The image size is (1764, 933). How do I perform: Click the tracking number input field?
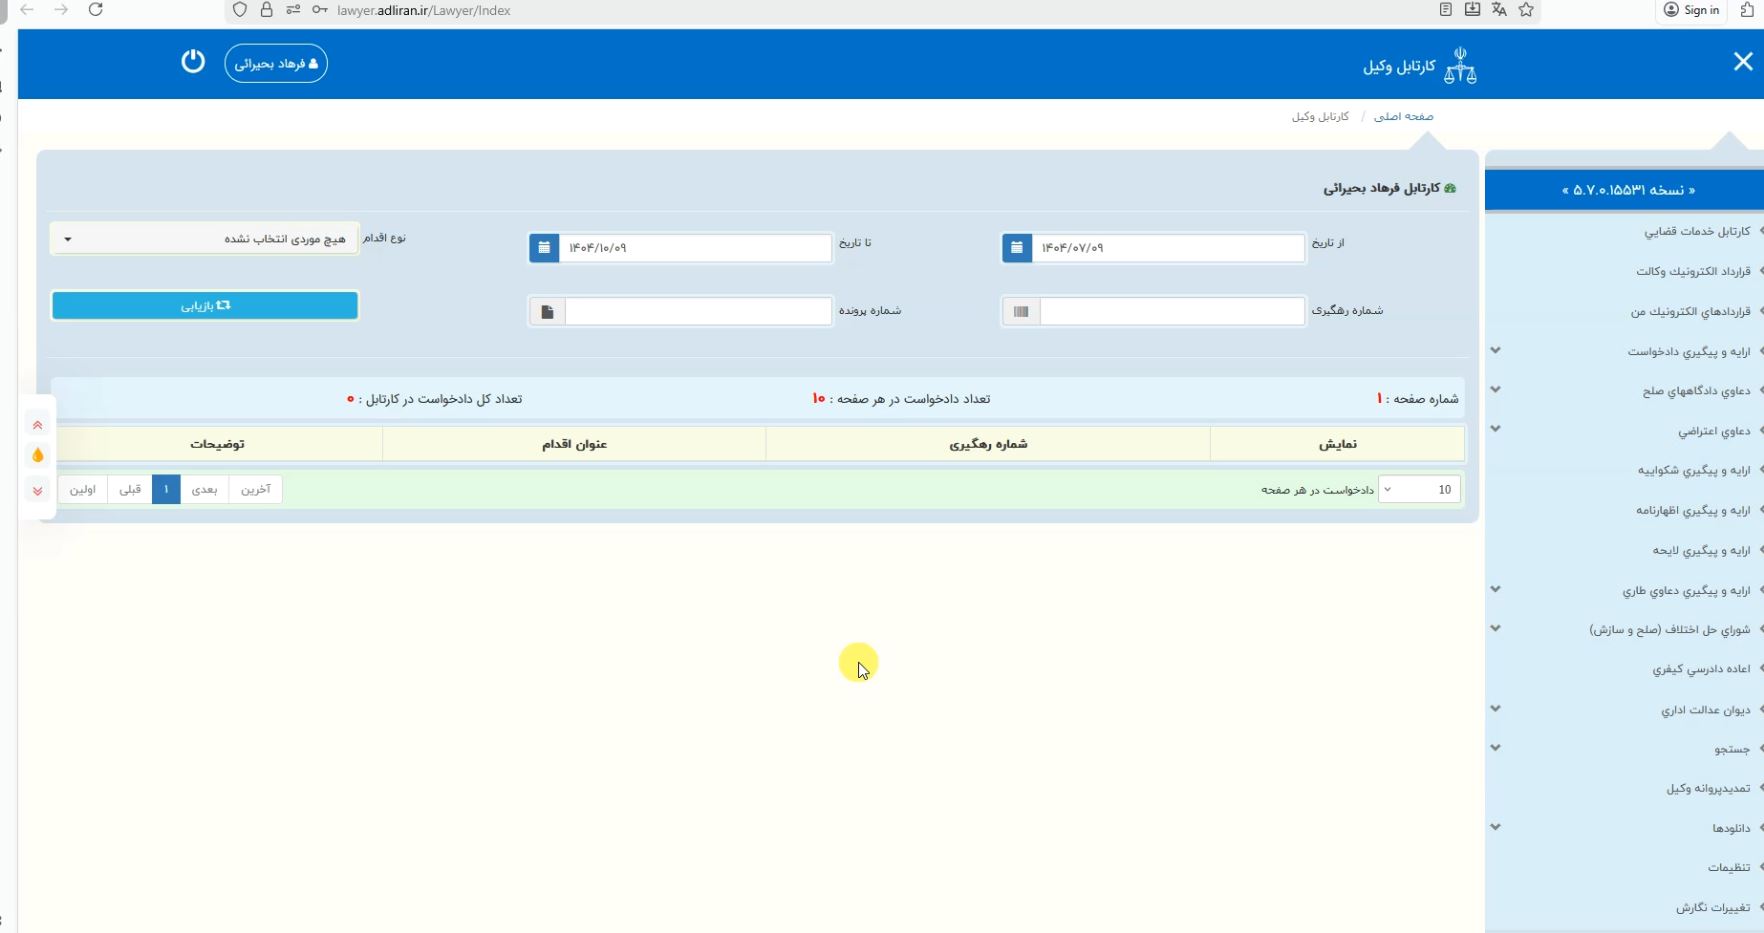(1171, 312)
